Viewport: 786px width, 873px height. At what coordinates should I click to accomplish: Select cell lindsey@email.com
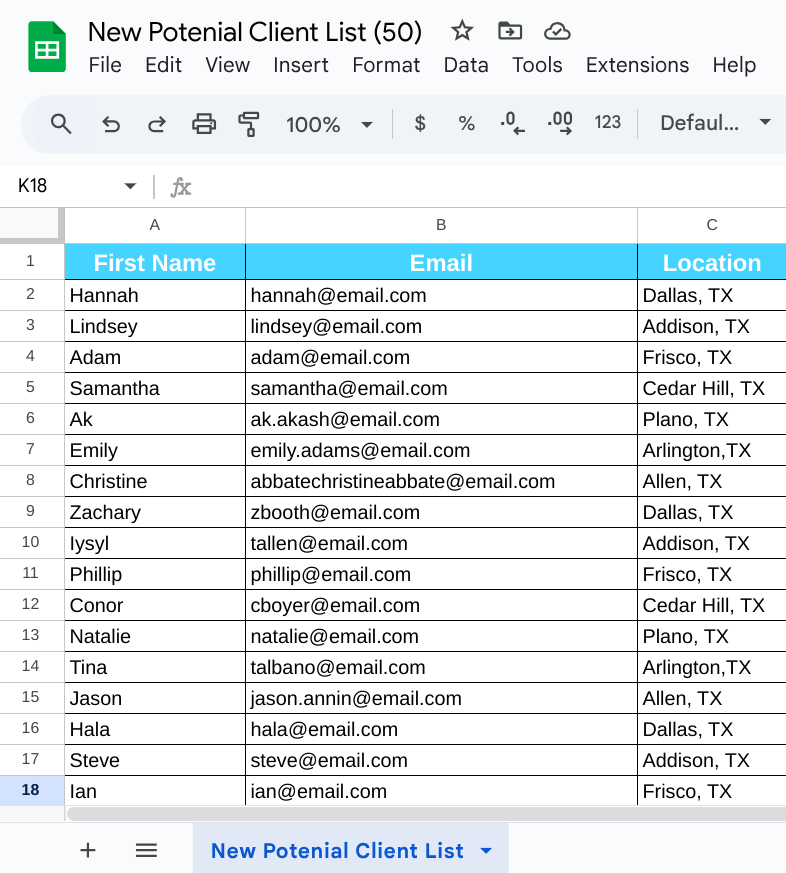coord(441,326)
